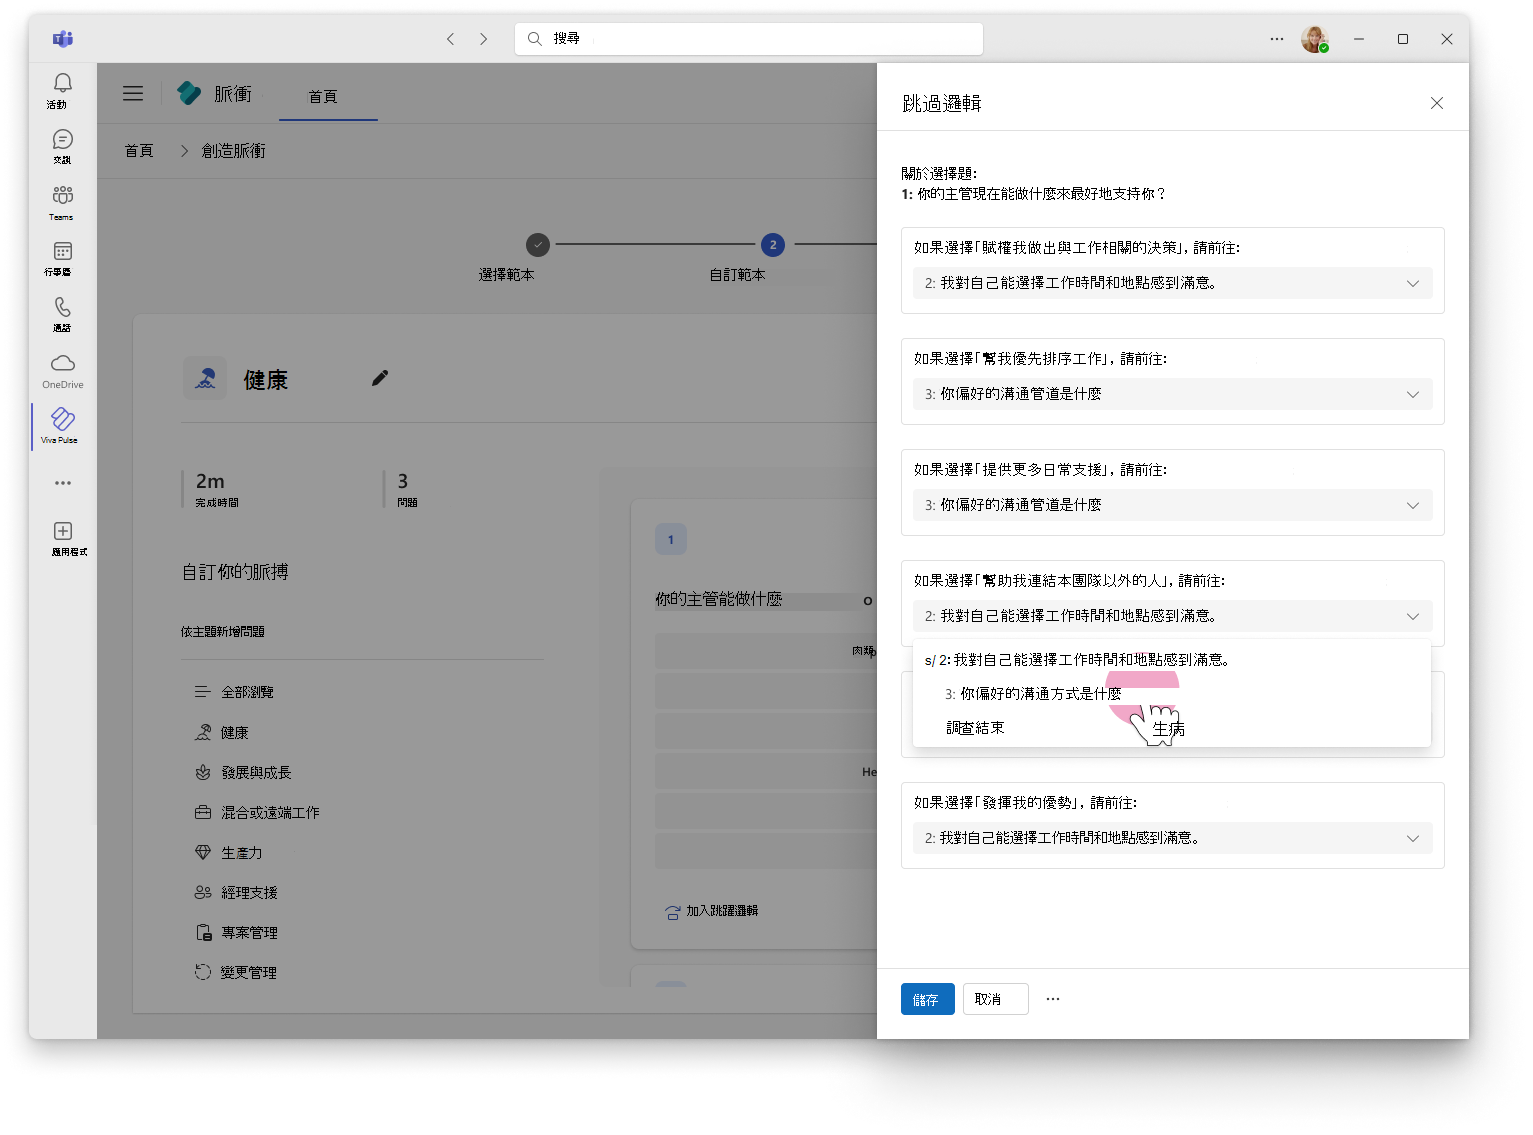Click the pencil icon to rename 健康
The image size is (1533, 1135).
click(x=379, y=378)
